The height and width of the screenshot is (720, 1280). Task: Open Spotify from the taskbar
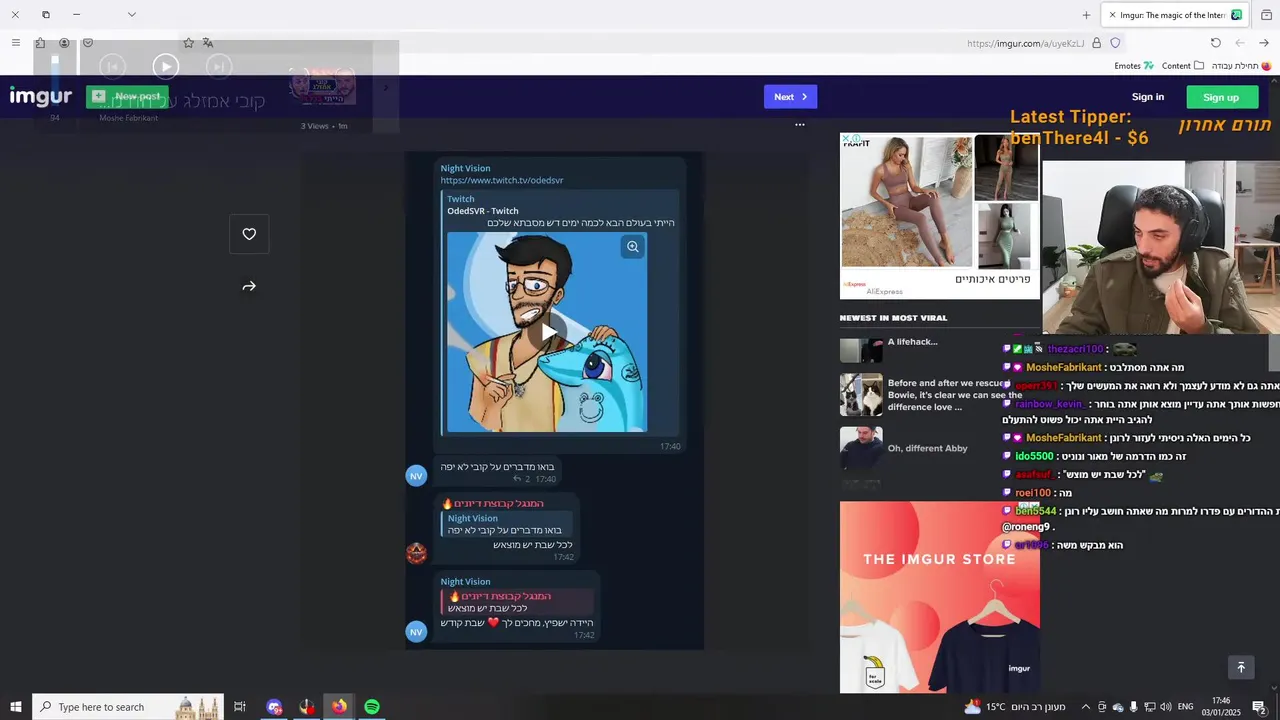tap(372, 707)
